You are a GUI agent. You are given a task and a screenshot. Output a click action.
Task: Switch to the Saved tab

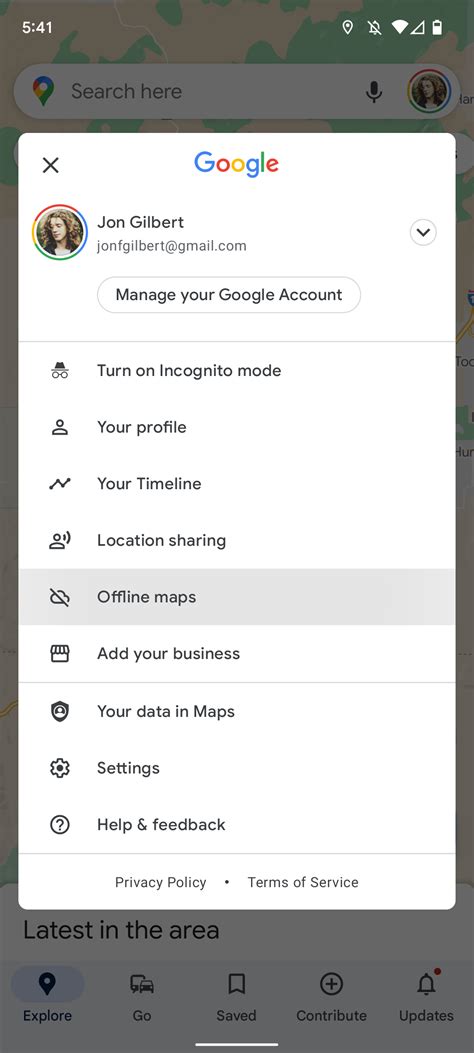pyautogui.click(x=236, y=998)
